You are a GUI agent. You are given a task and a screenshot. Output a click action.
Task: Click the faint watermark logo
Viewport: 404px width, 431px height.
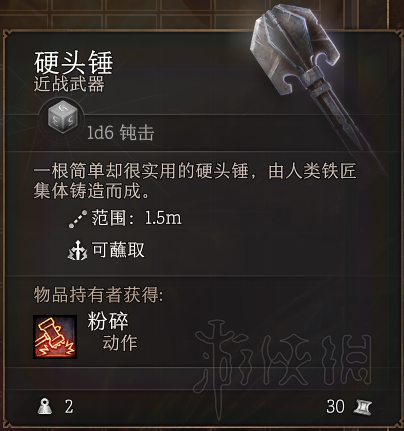coord(283,363)
